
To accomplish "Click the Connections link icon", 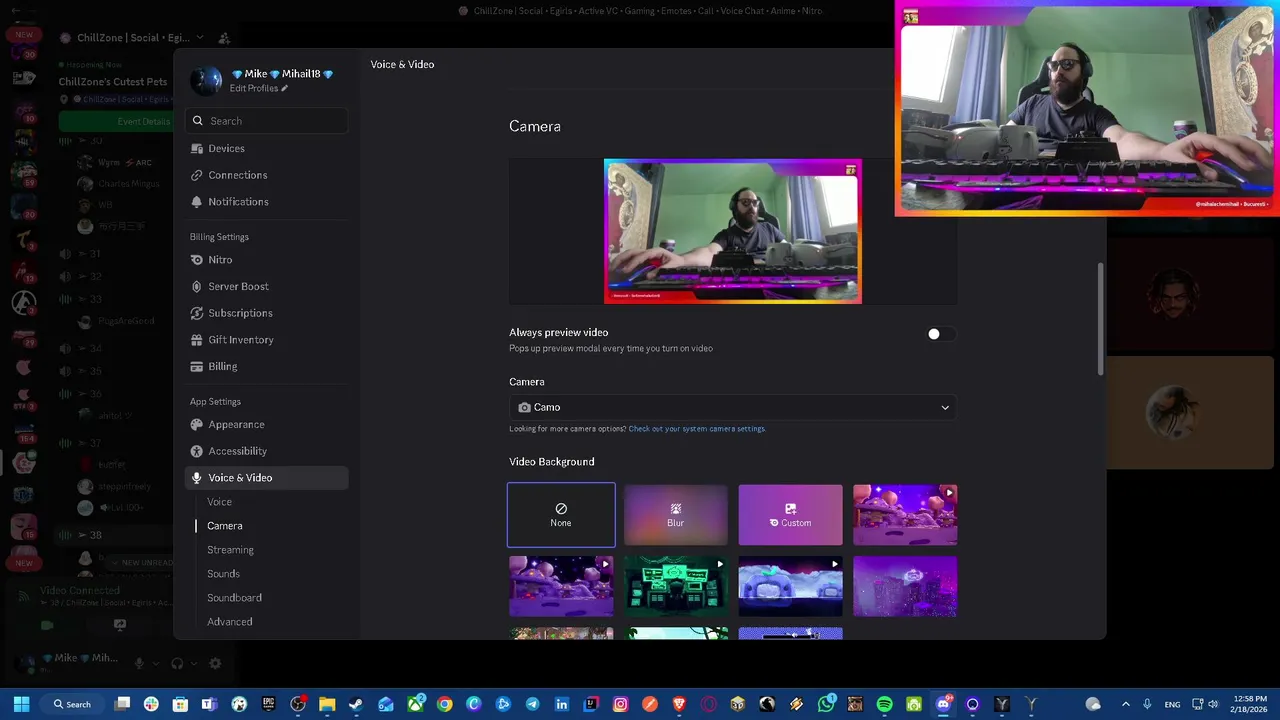I will click(197, 175).
